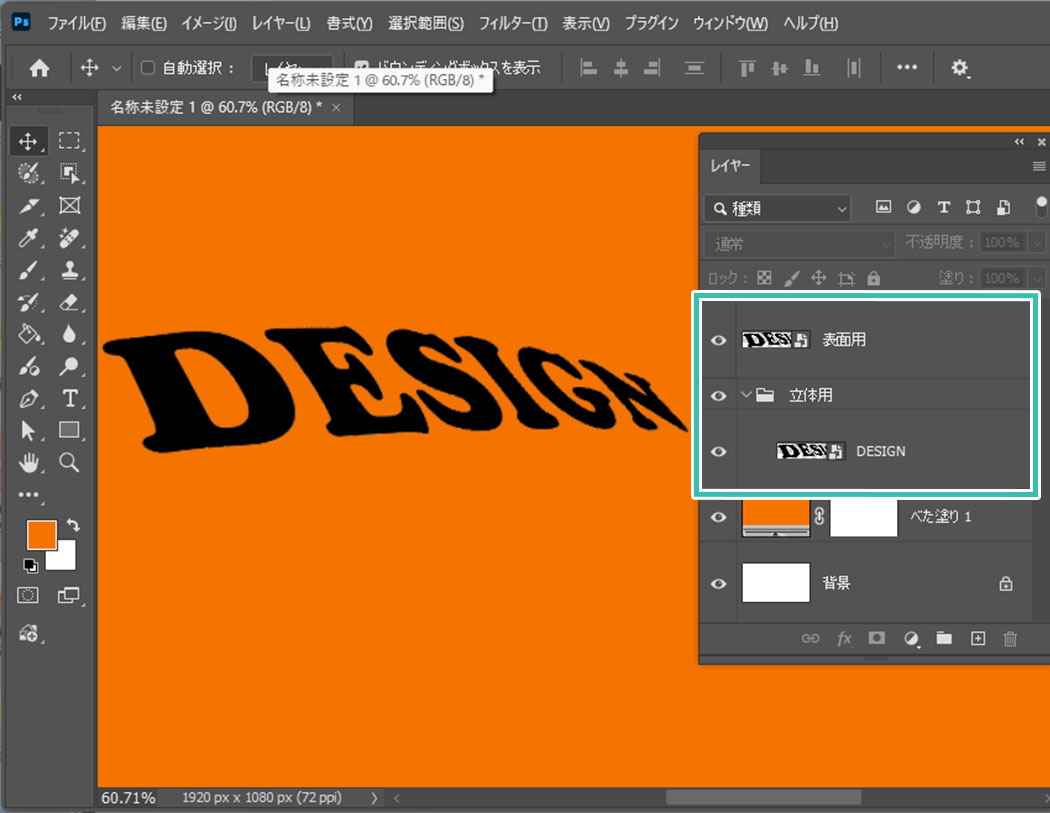Add layer mask from Layers panel
Screen dimensions: 1050x813
coord(877,638)
